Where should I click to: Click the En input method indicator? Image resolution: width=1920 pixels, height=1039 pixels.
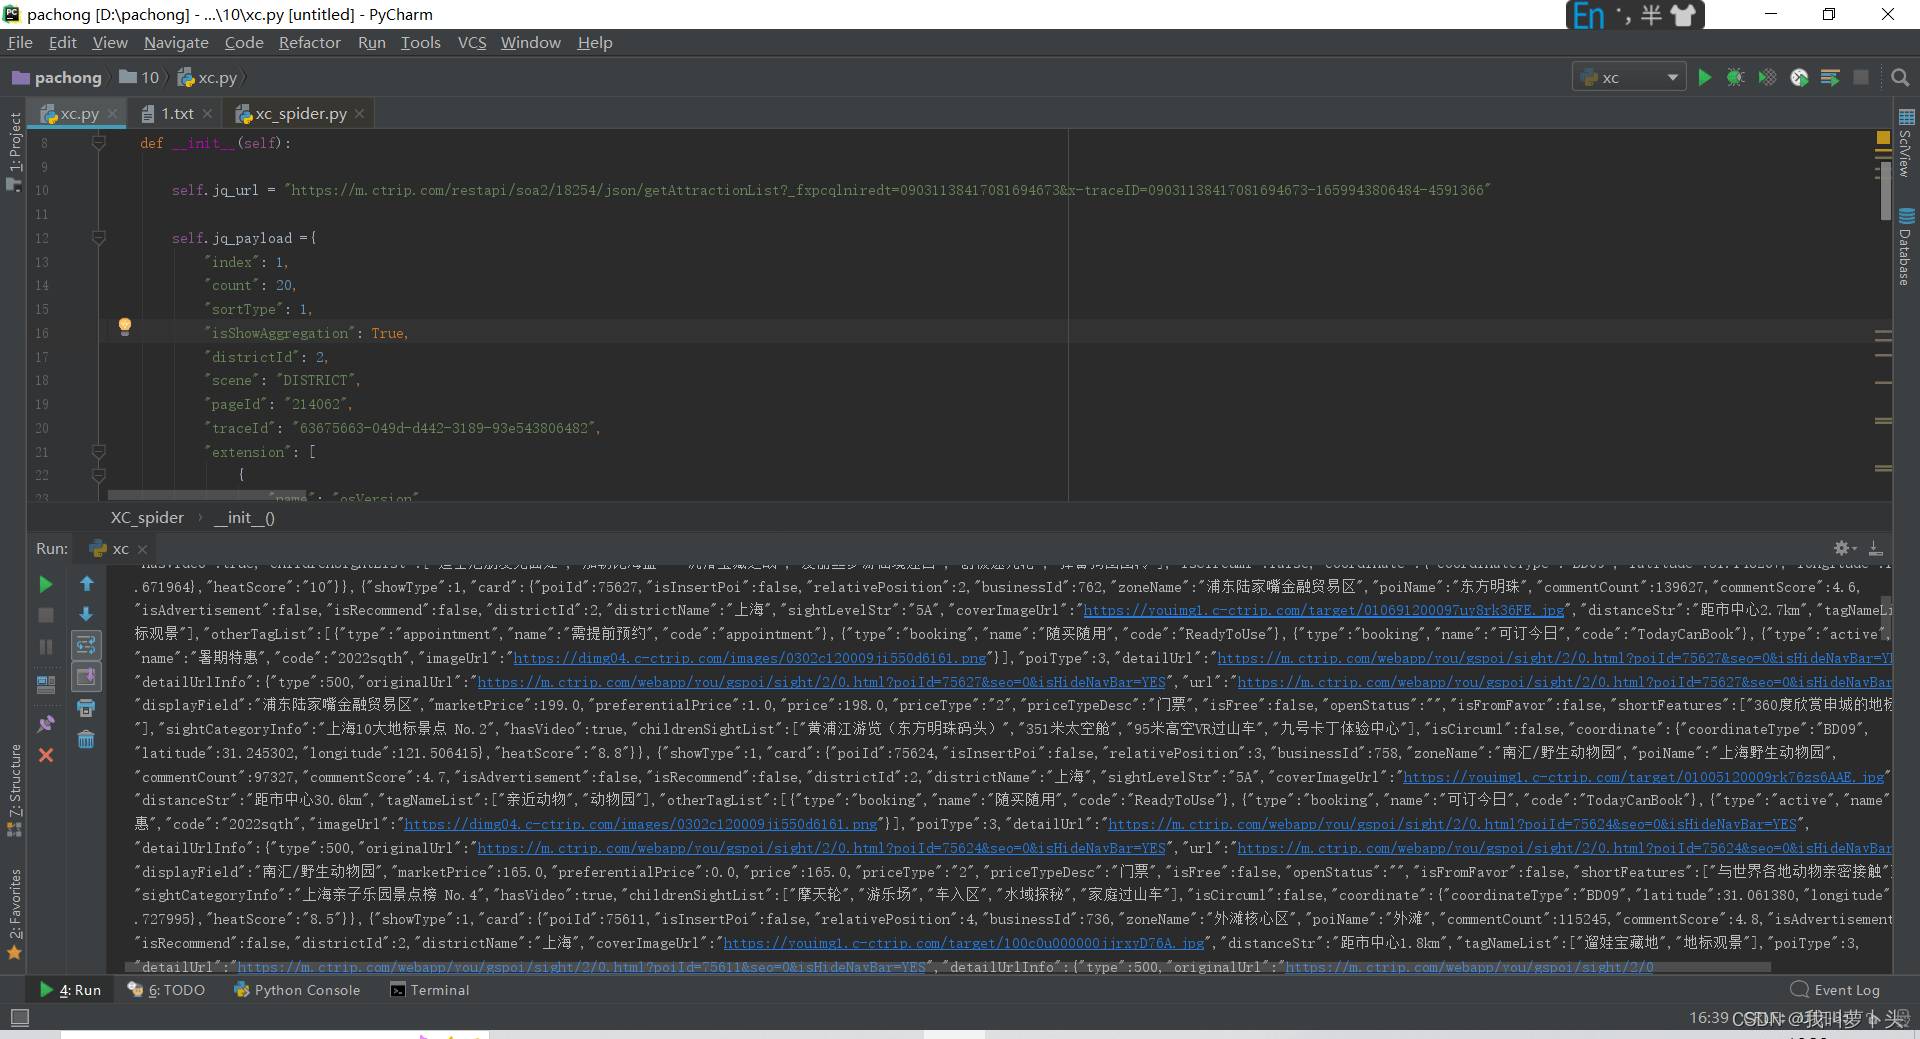click(1588, 15)
